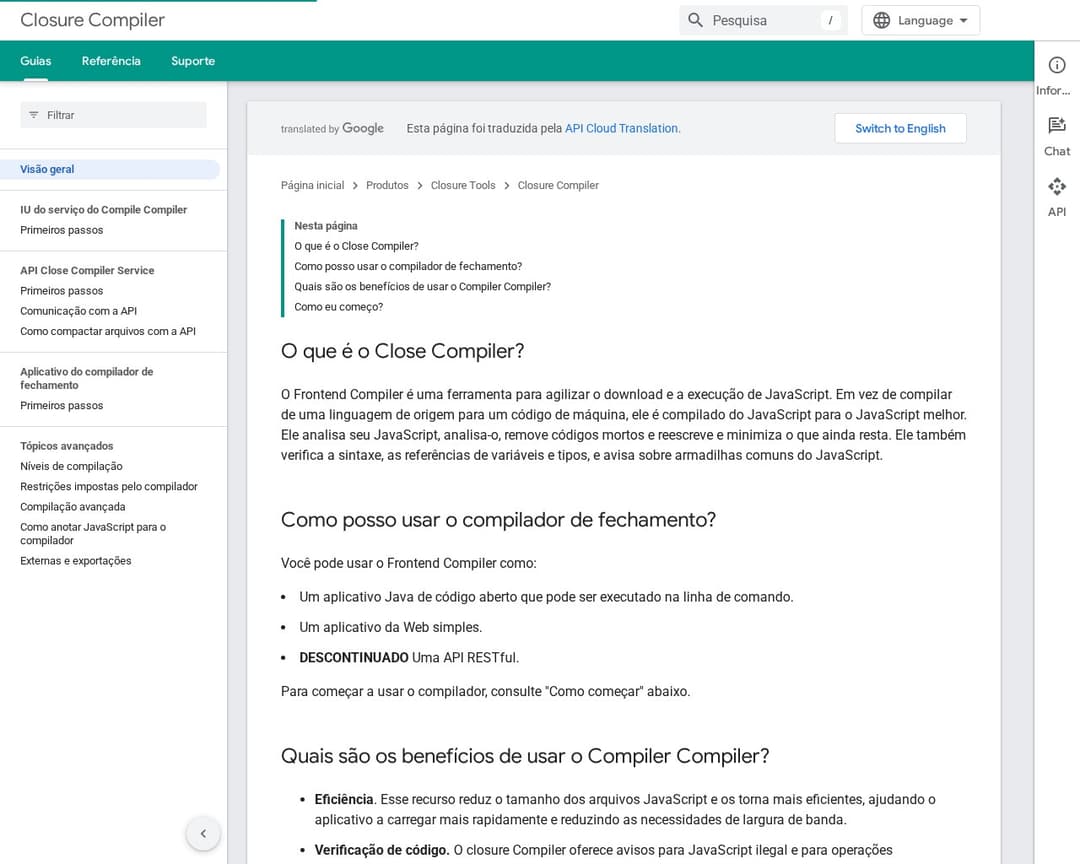Click the Verificação de código bullet label
This screenshot has height=864, width=1080.
point(382,850)
